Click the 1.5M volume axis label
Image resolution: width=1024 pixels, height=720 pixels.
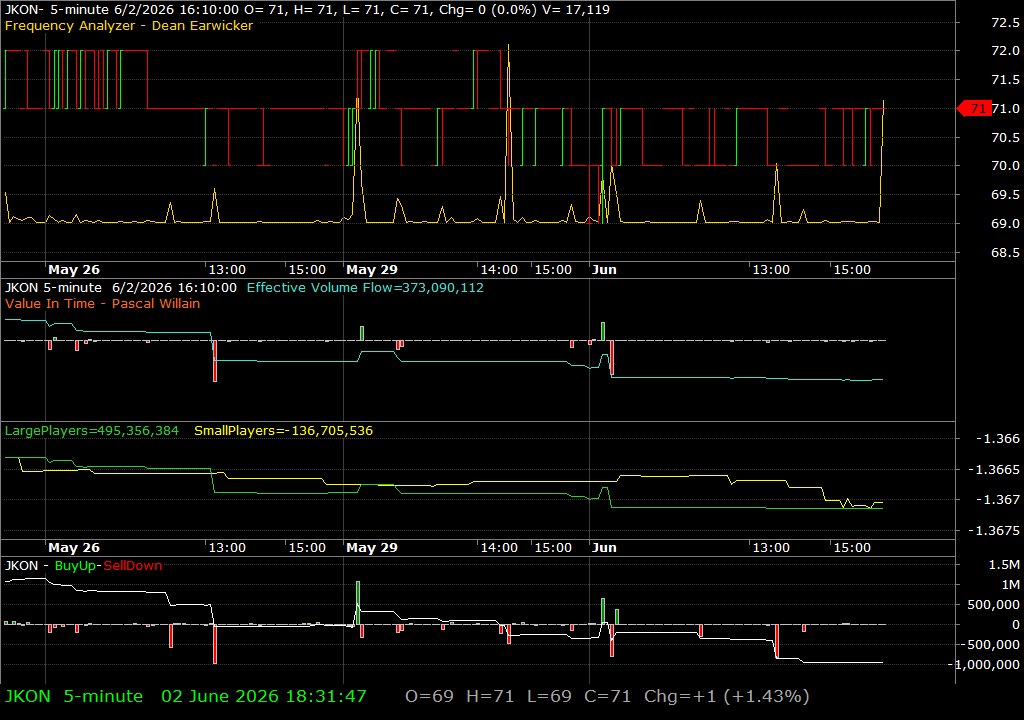tap(1004, 565)
